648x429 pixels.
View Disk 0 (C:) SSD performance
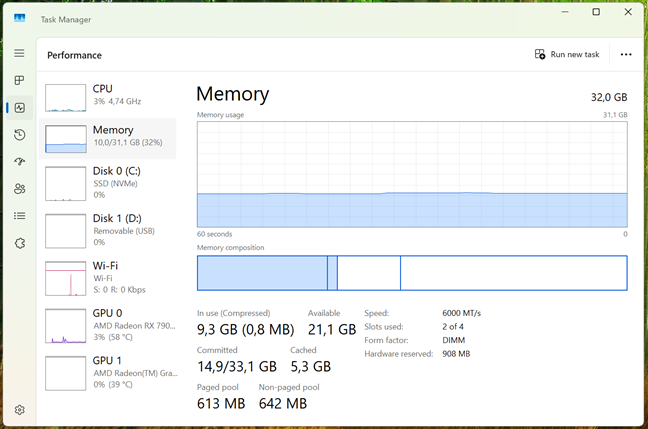click(108, 182)
